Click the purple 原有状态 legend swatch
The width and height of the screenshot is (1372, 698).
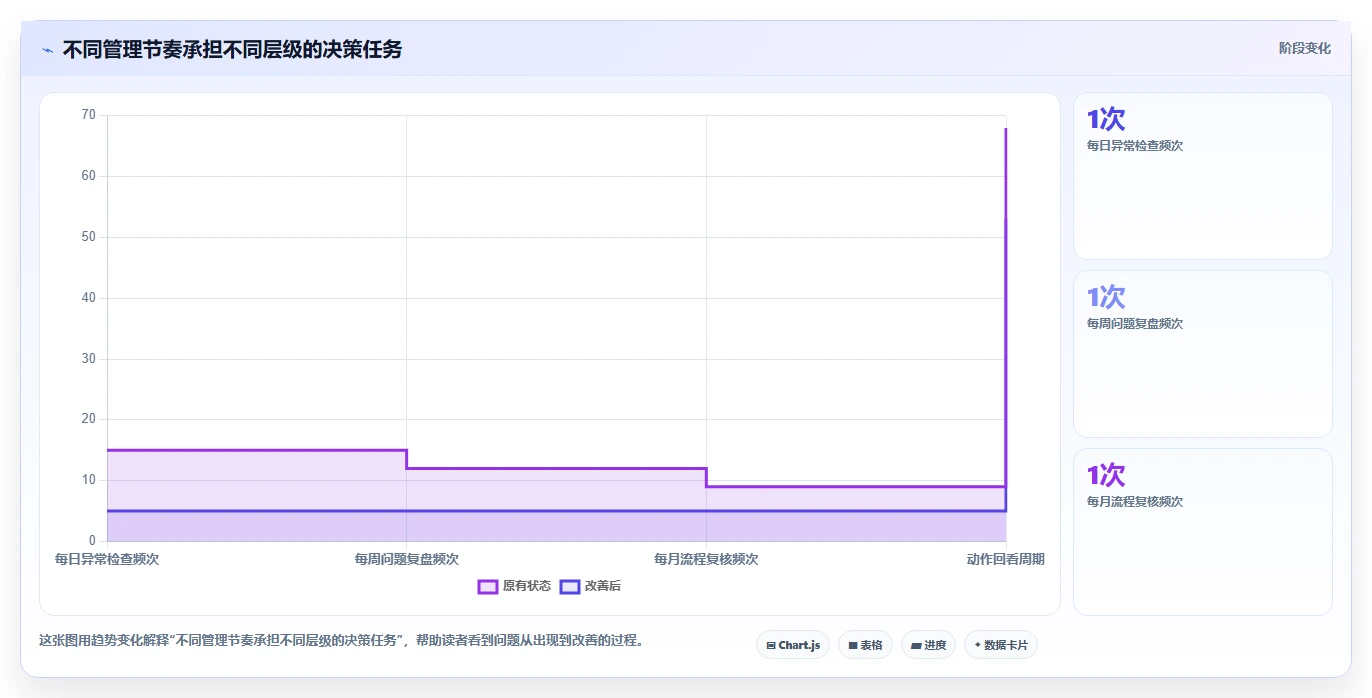coord(488,586)
